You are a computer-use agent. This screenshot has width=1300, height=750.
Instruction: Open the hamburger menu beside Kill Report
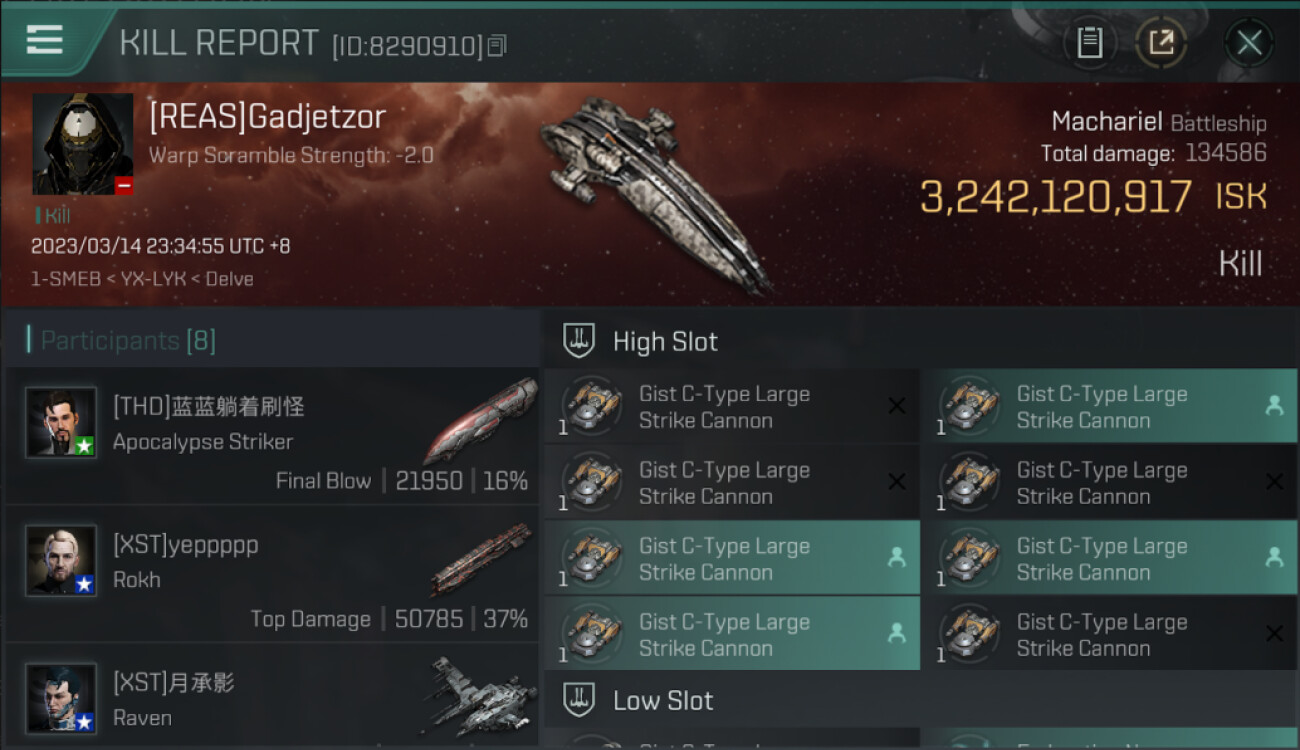44,41
